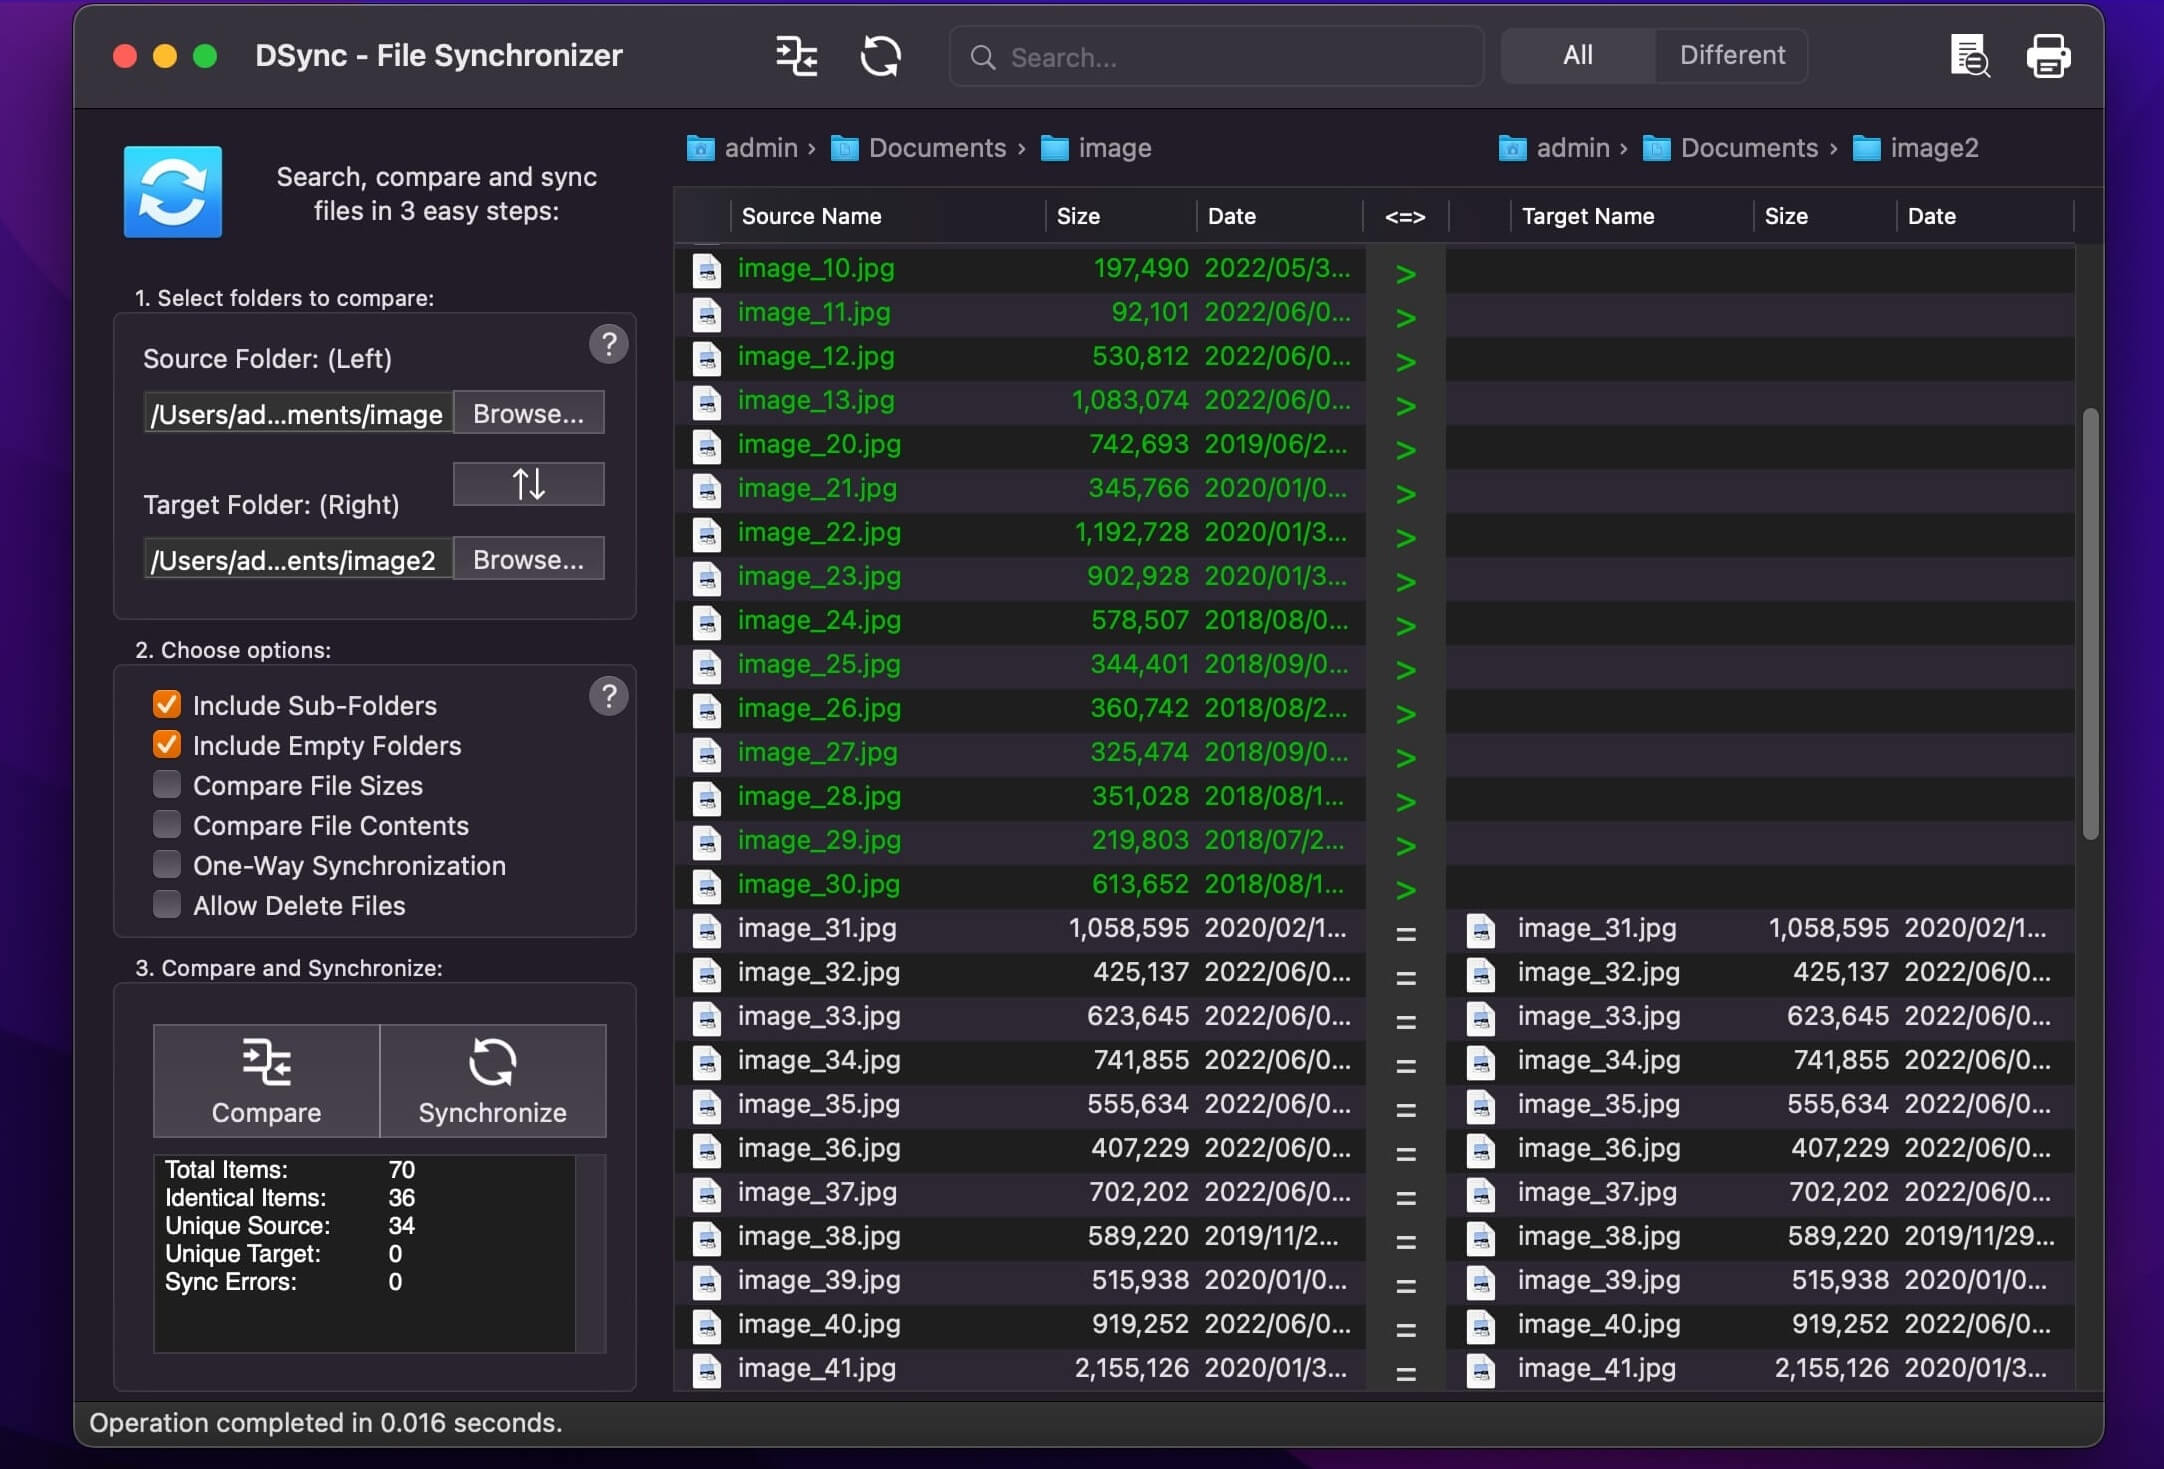Sort by target Date column

click(1985, 216)
